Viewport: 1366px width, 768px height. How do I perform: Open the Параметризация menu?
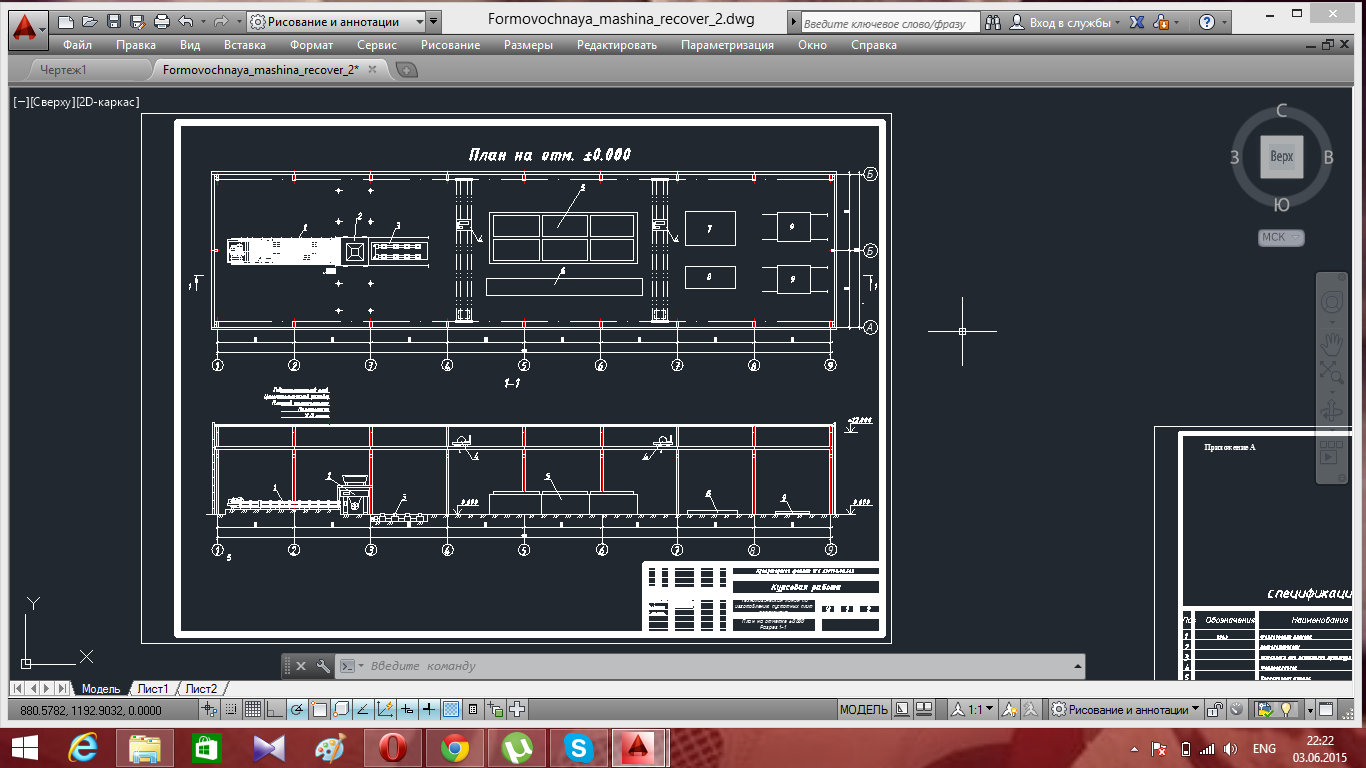click(x=727, y=45)
